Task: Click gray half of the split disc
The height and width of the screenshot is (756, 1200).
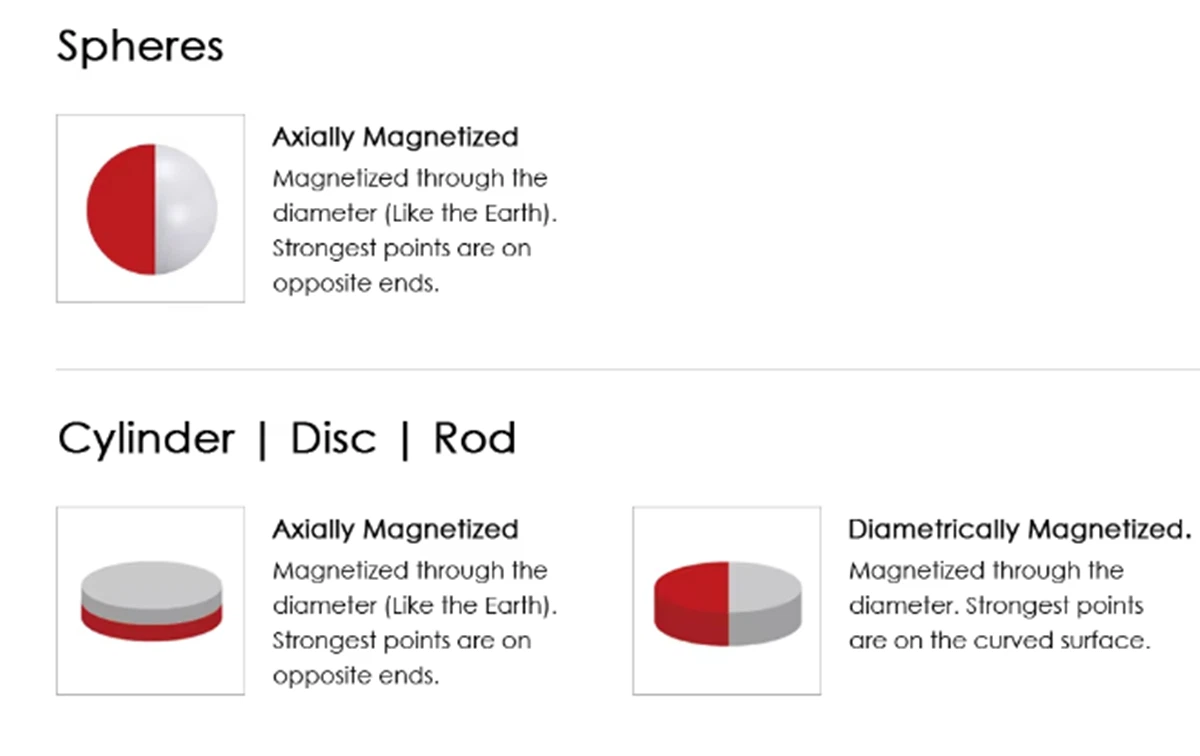Action: click(765, 600)
